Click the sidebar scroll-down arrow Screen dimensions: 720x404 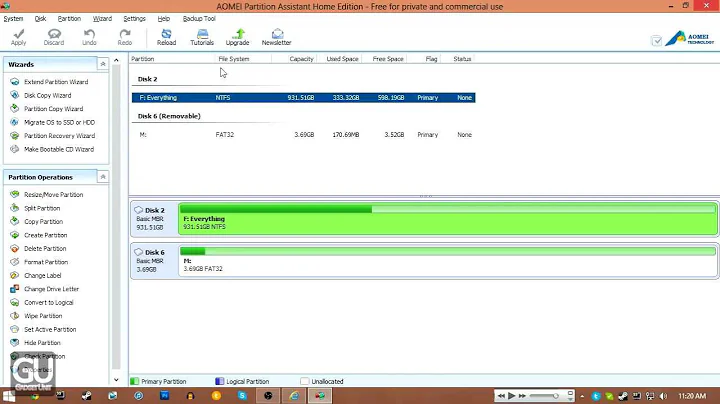(x=116, y=380)
